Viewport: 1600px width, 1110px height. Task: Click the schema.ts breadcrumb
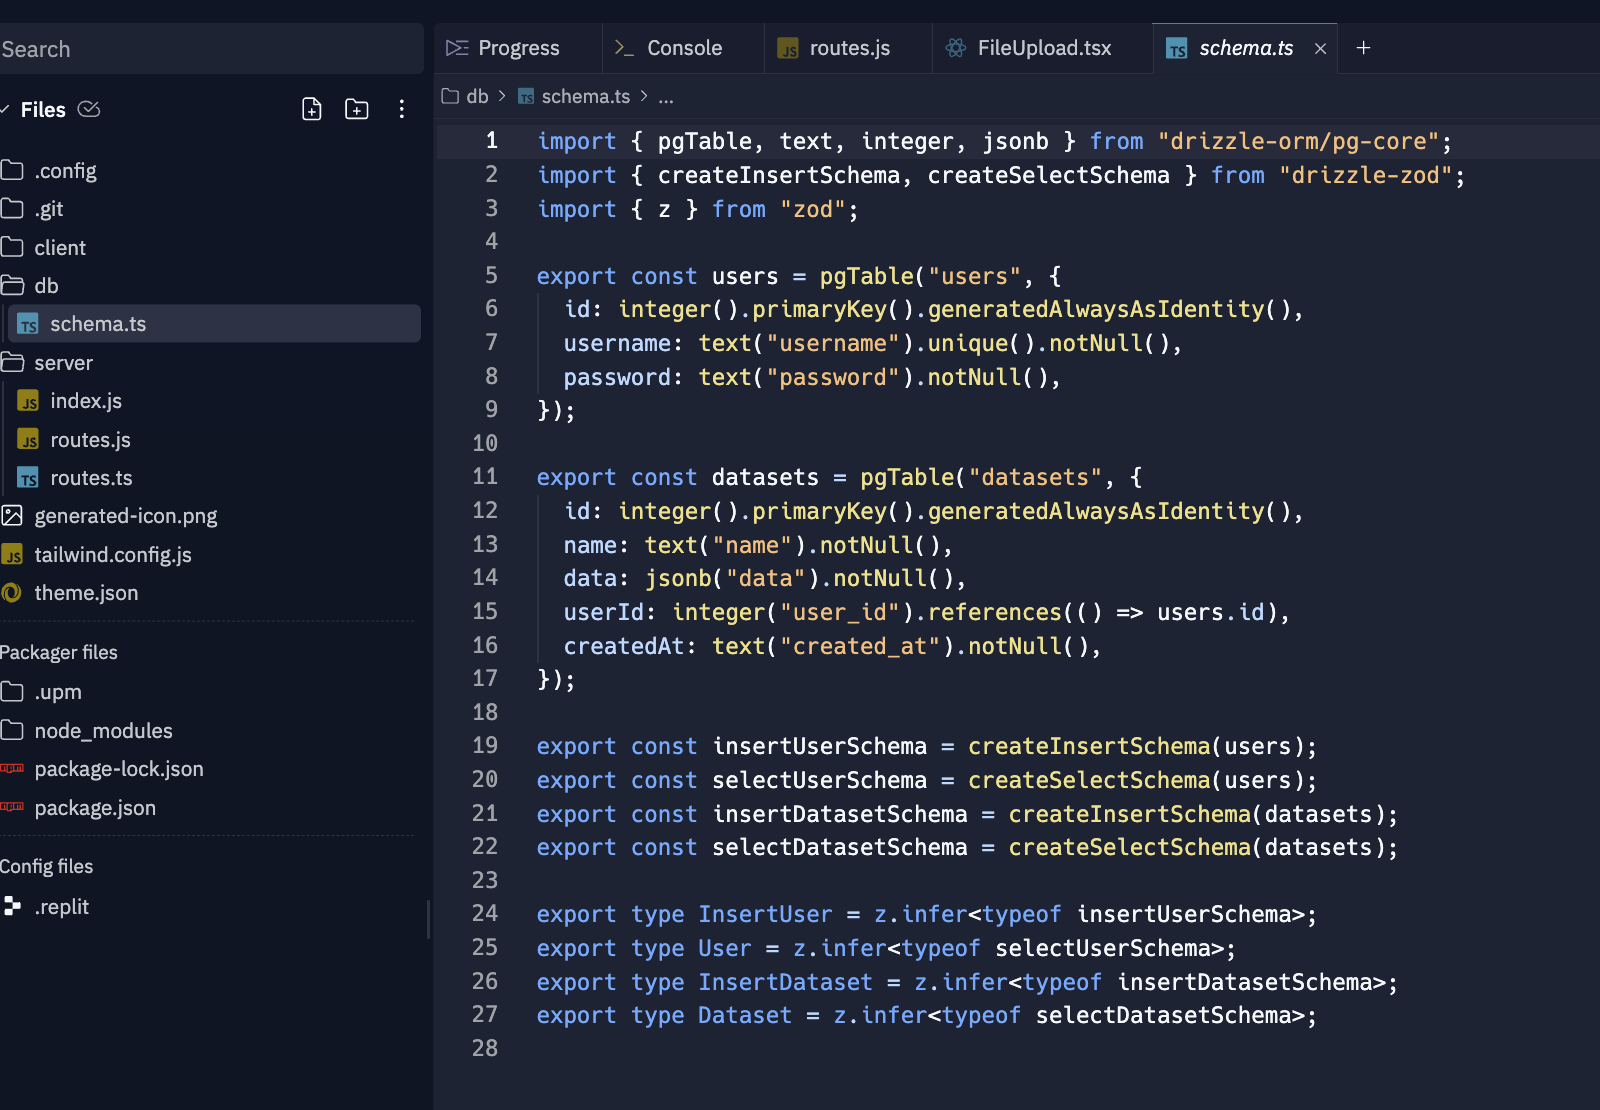(574, 96)
